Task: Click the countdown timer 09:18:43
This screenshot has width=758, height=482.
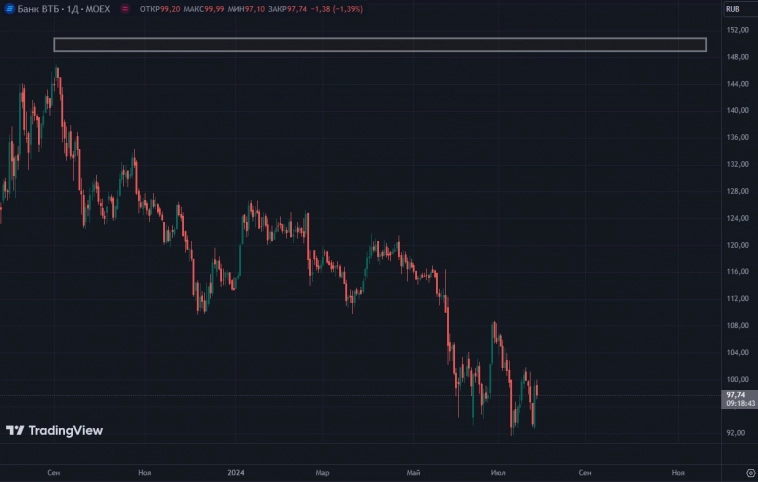Action: tap(740, 403)
